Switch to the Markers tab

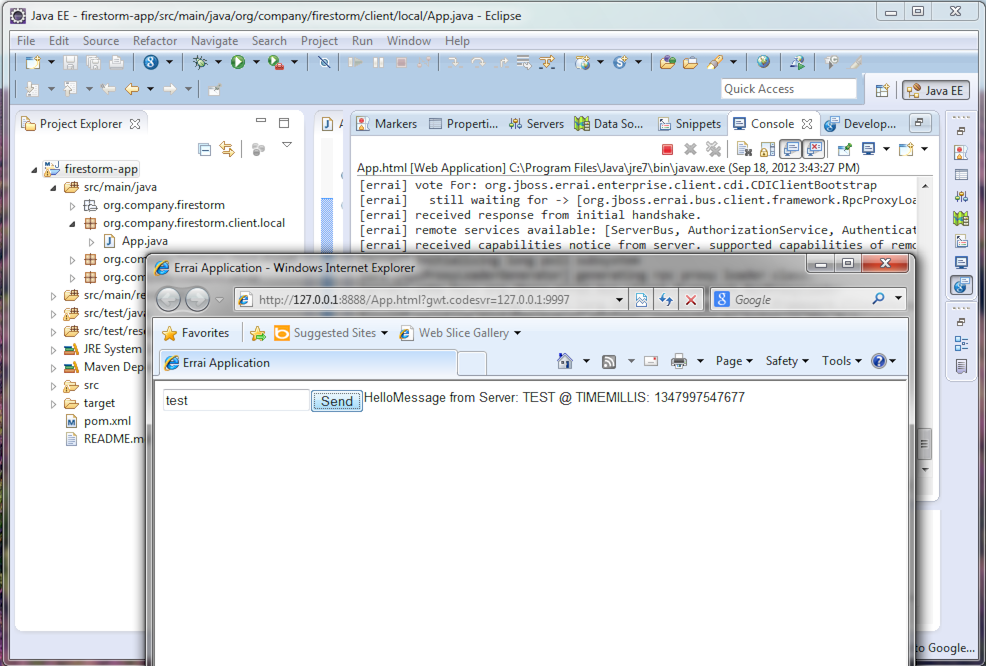tap(387, 124)
